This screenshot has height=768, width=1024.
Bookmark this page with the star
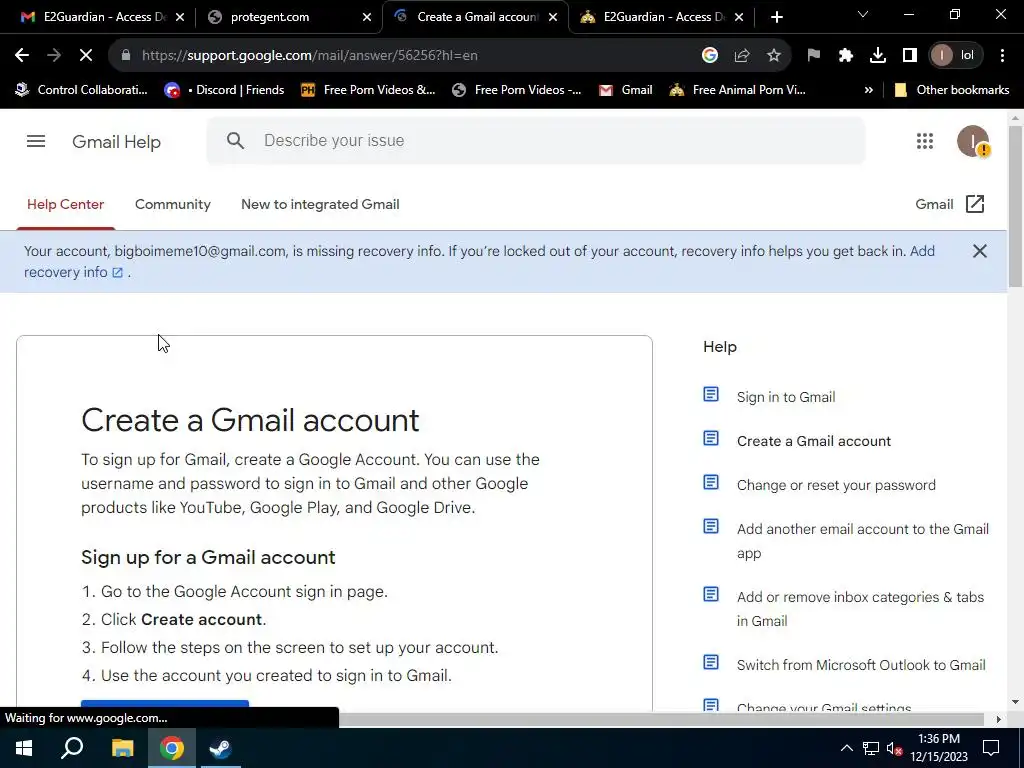point(774,56)
